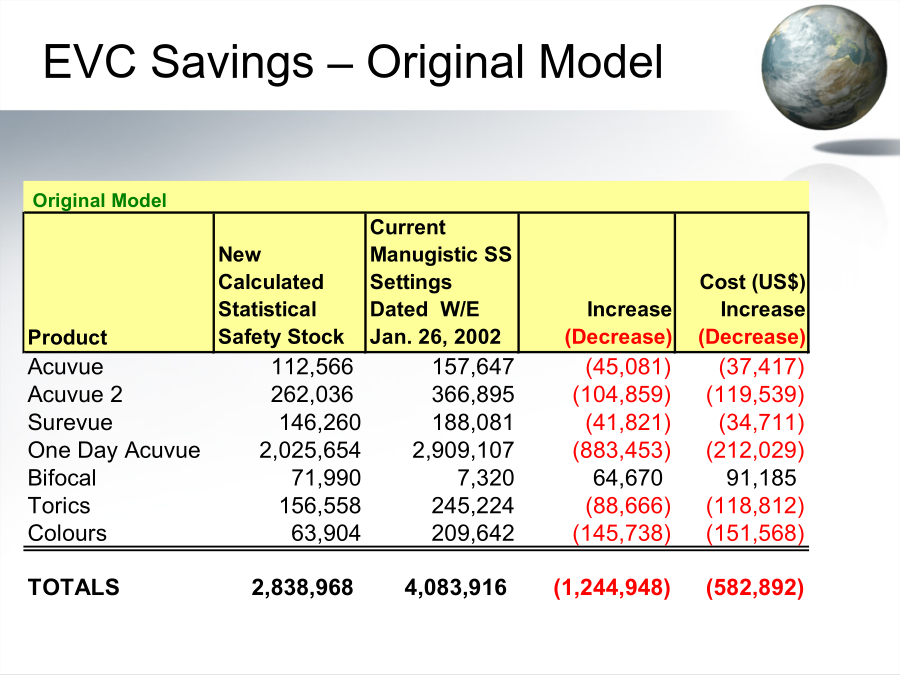Select the 'Surevue' product row label

pyautogui.click(x=70, y=422)
